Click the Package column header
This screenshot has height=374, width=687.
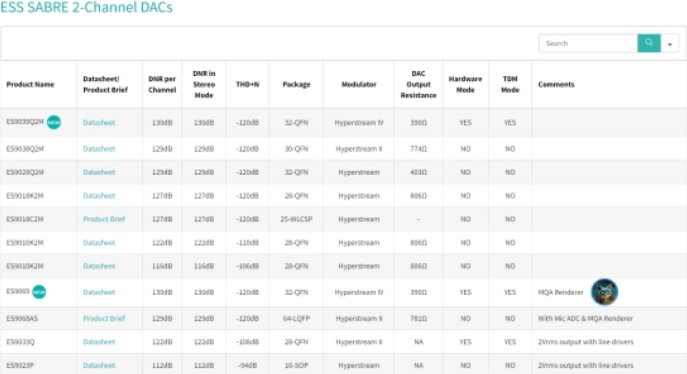pyautogui.click(x=296, y=84)
